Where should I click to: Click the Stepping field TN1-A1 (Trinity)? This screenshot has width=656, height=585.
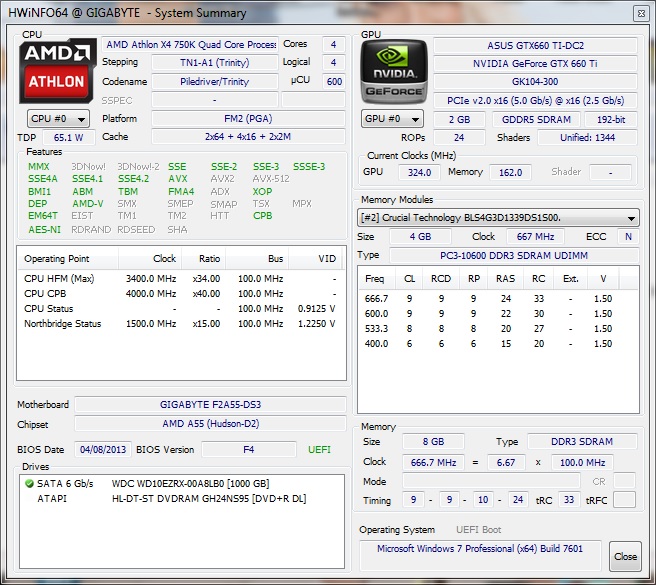coord(215,63)
